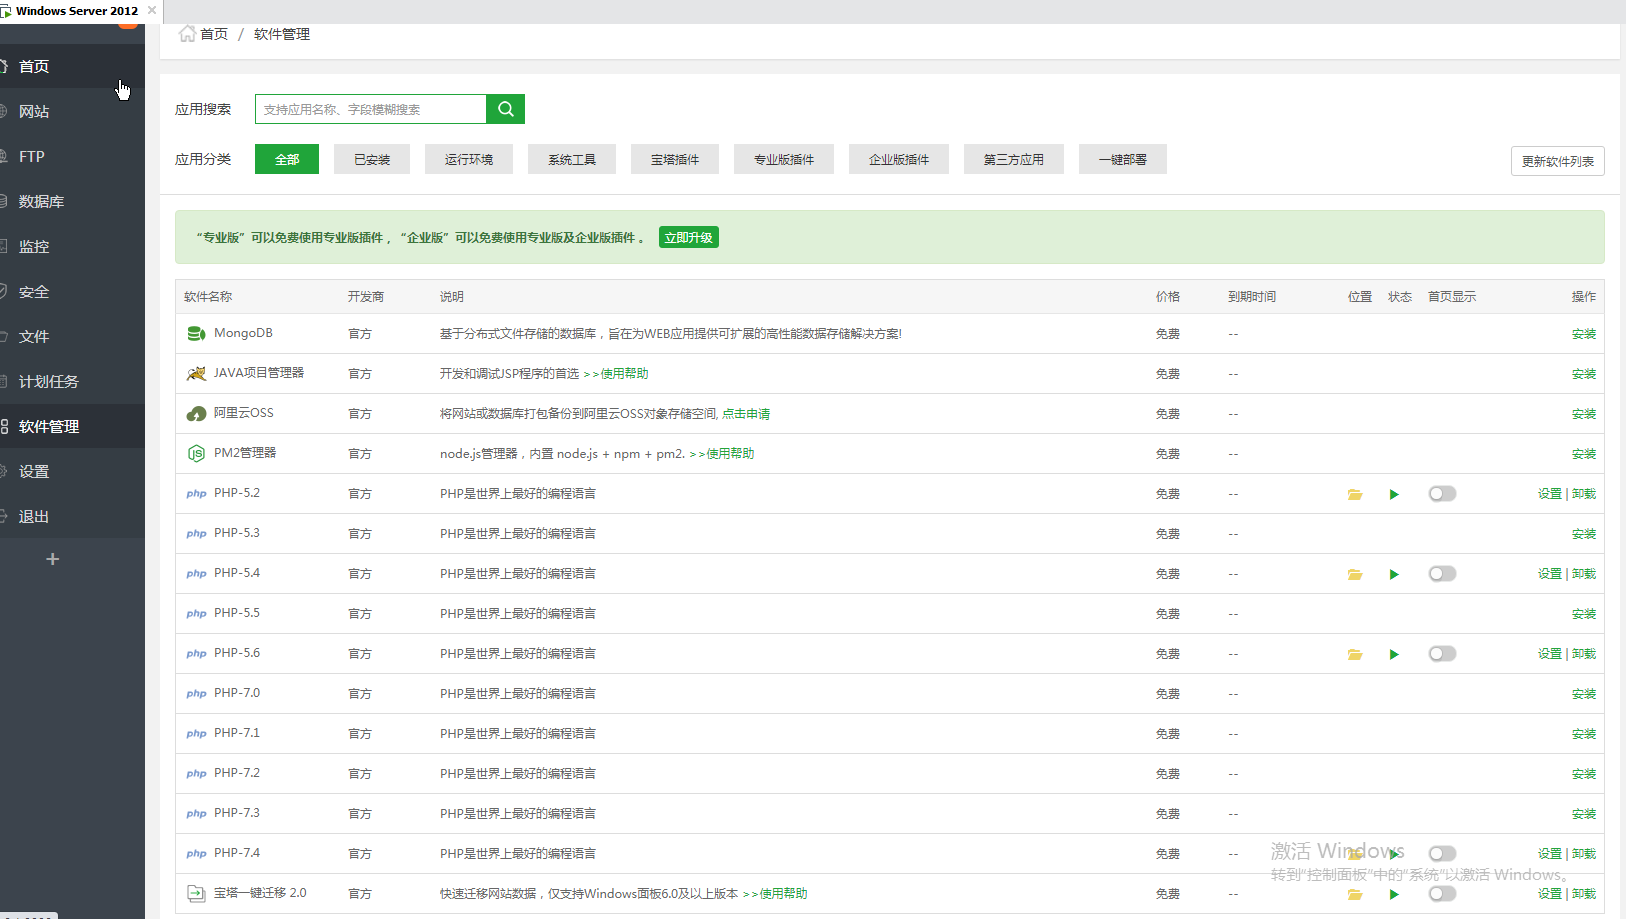Image resolution: width=1626 pixels, height=919 pixels.
Task: Select the 已安装 category filter
Action: pos(372,159)
